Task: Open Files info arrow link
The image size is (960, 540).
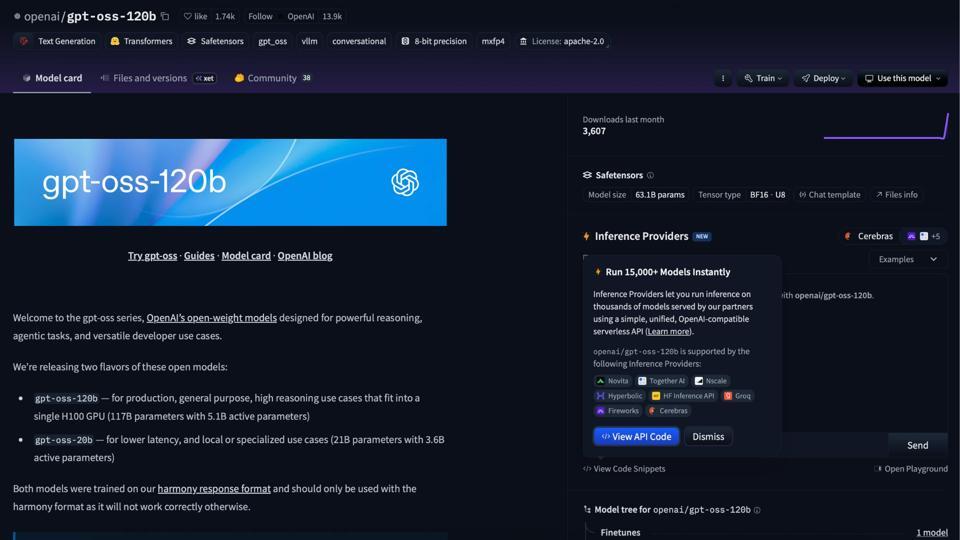Action: [x=896, y=195]
